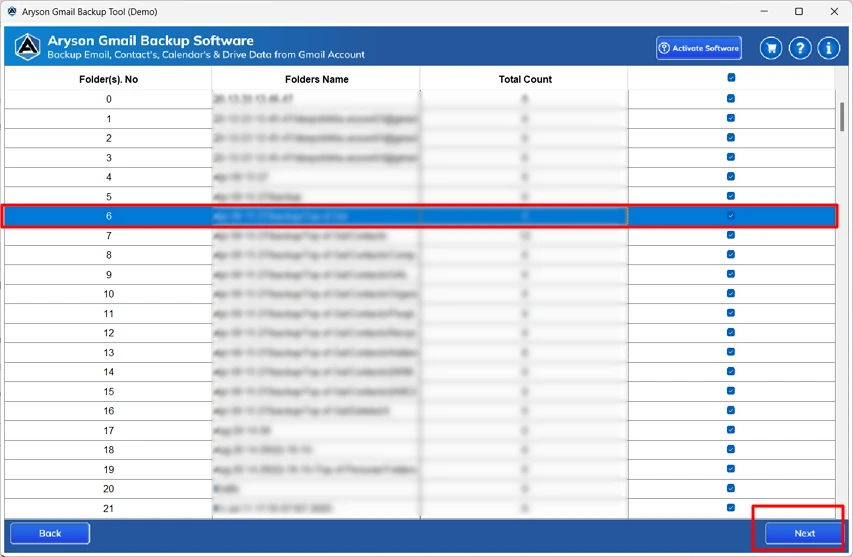The image size is (853, 557).
Task: Click the Aryson logo in header
Action: point(27,47)
